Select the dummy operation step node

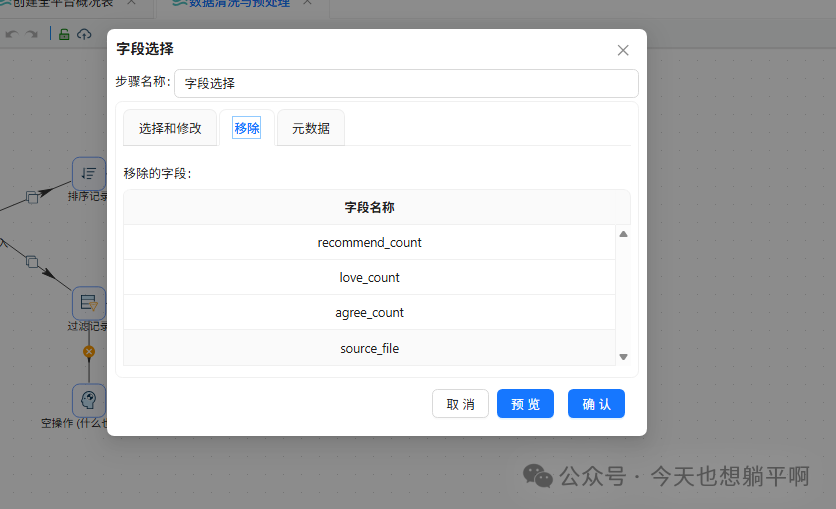89,400
